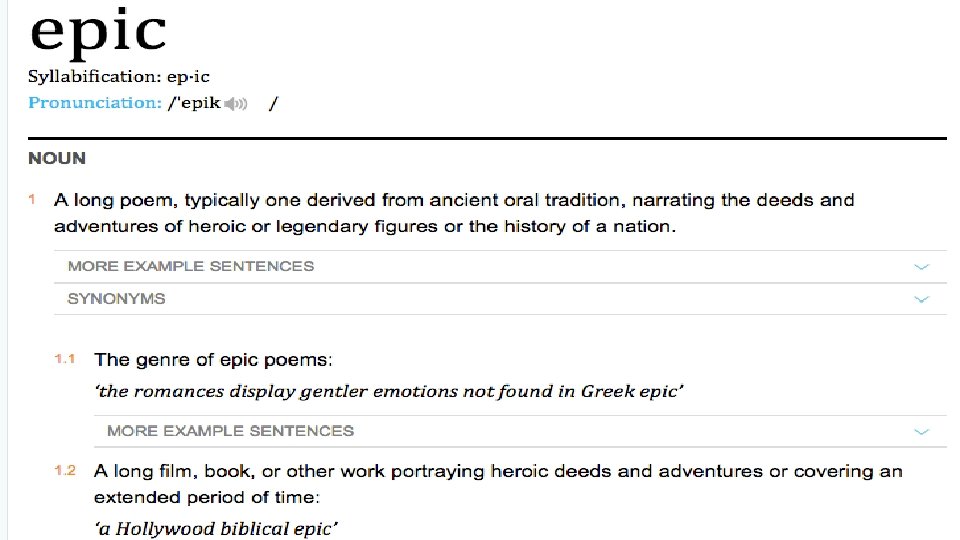Click the sense number 1 marker
Screen dimensions: 960x540
point(32,200)
